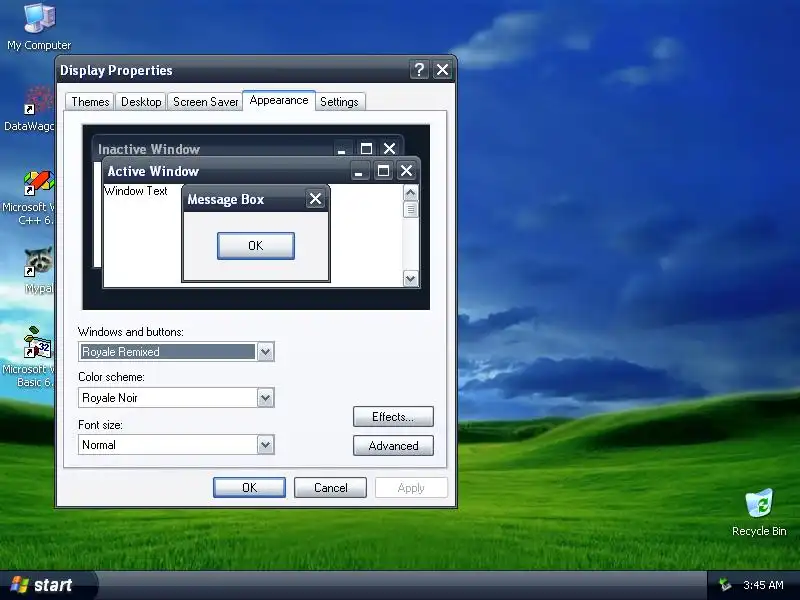Click the Royale Remixed style combo box
The height and width of the screenshot is (600, 800).
176,352
